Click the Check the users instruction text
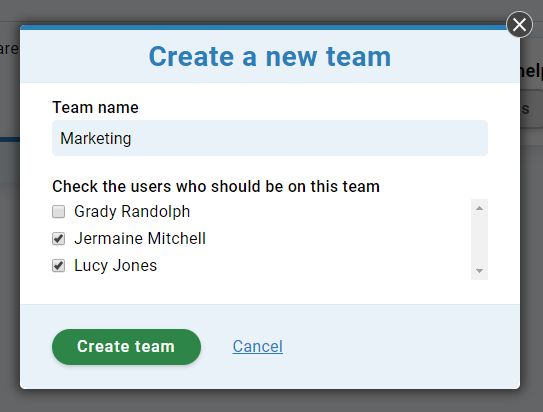 [216, 186]
